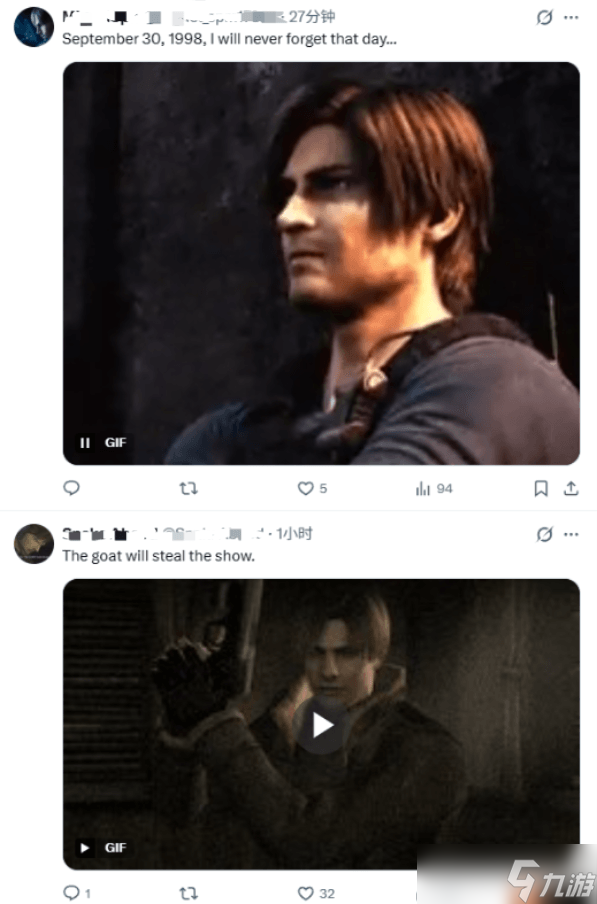This screenshot has width=597, height=904.
Task: Click small play GIF badge on second post
Action: (85, 848)
